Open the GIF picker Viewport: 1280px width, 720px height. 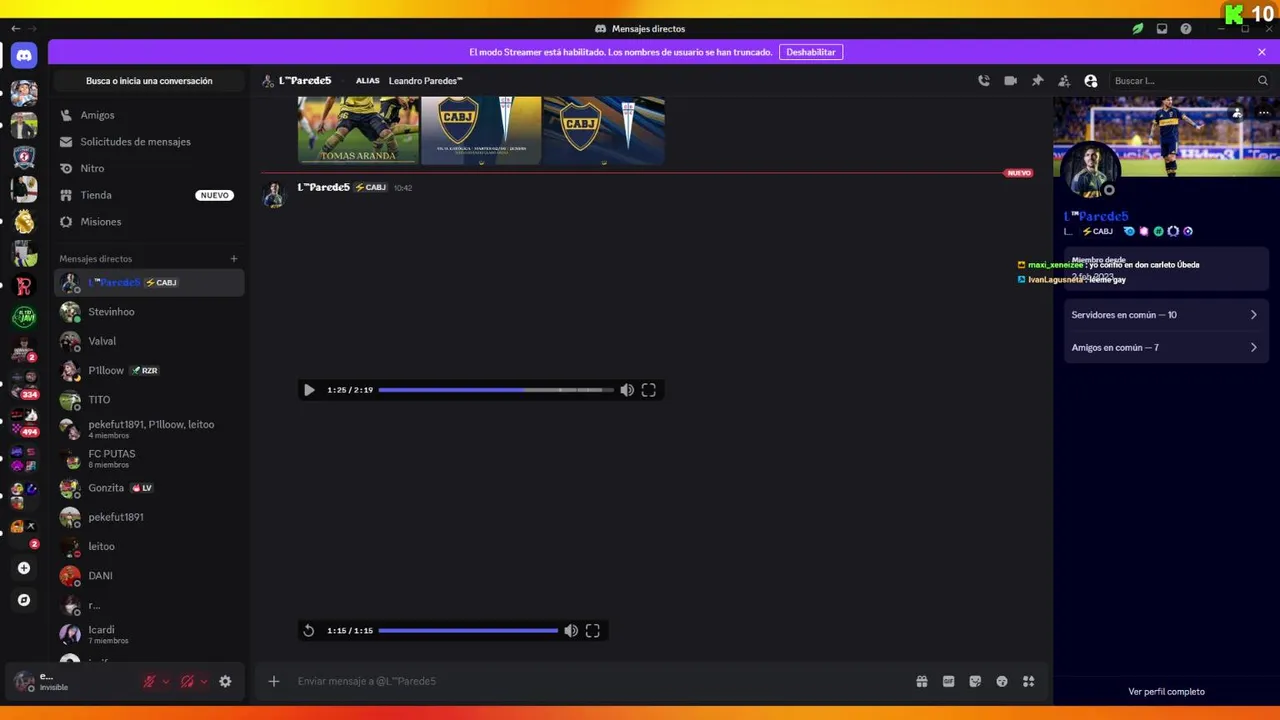click(x=948, y=681)
